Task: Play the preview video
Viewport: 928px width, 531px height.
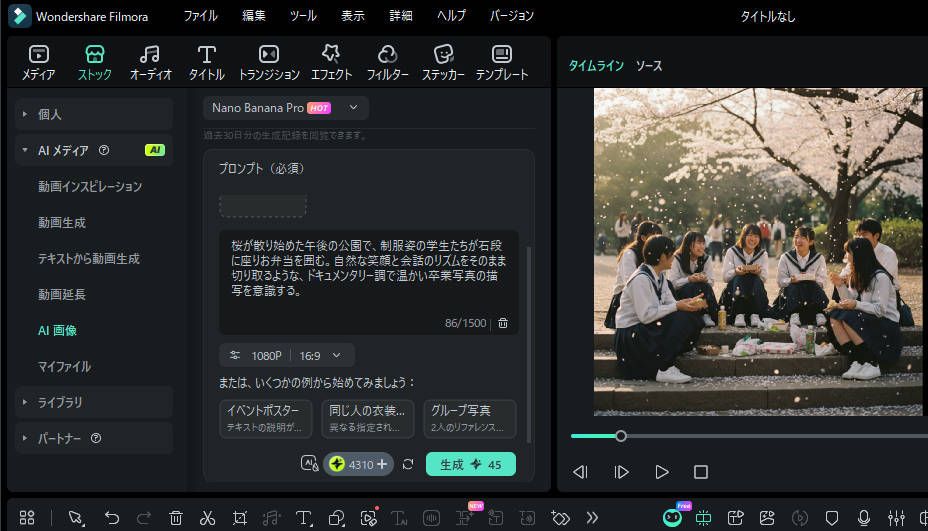Action: click(661, 472)
